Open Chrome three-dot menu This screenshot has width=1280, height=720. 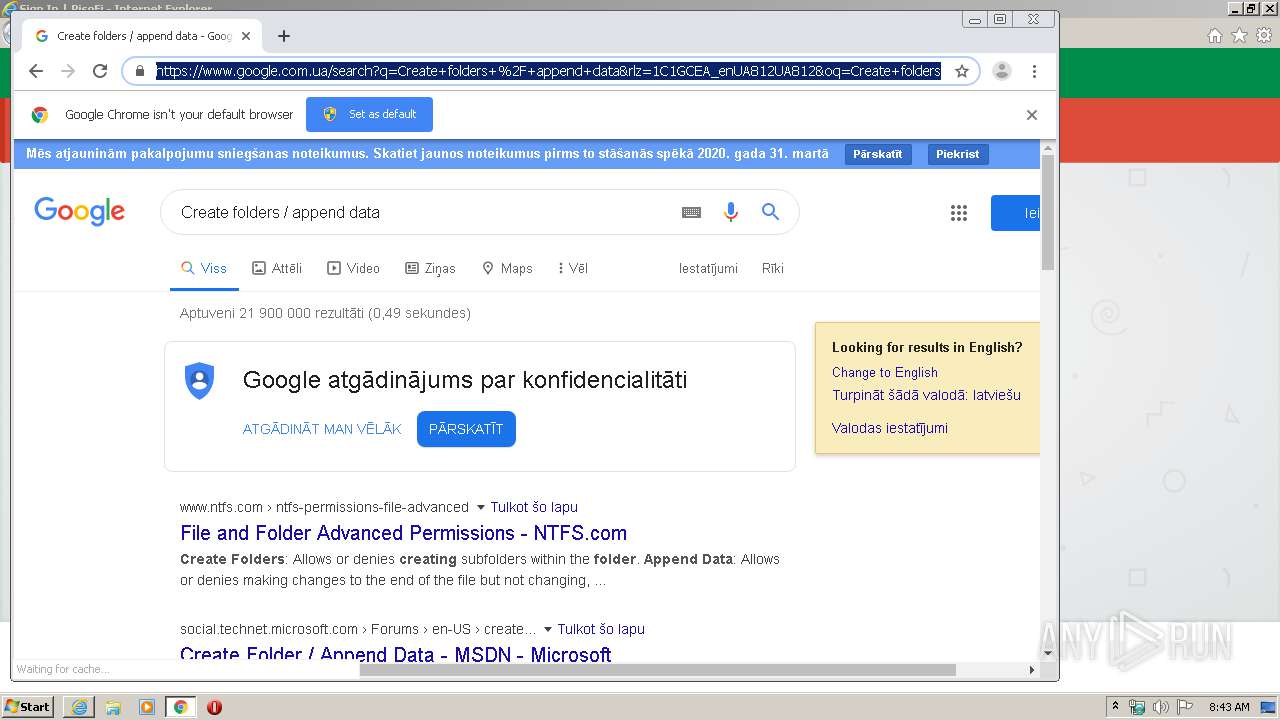click(x=1034, y=71)
